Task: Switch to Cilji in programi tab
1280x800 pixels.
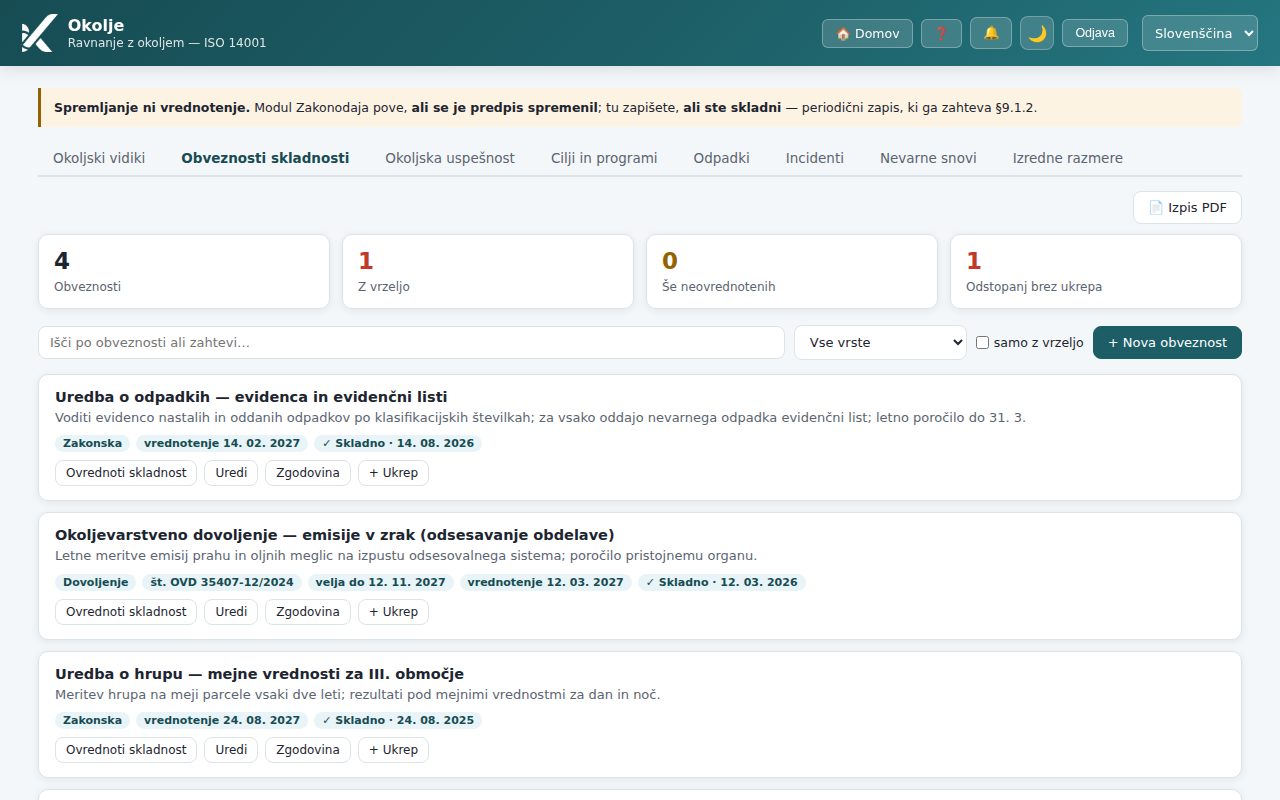Action: click(x=604, y=158)
